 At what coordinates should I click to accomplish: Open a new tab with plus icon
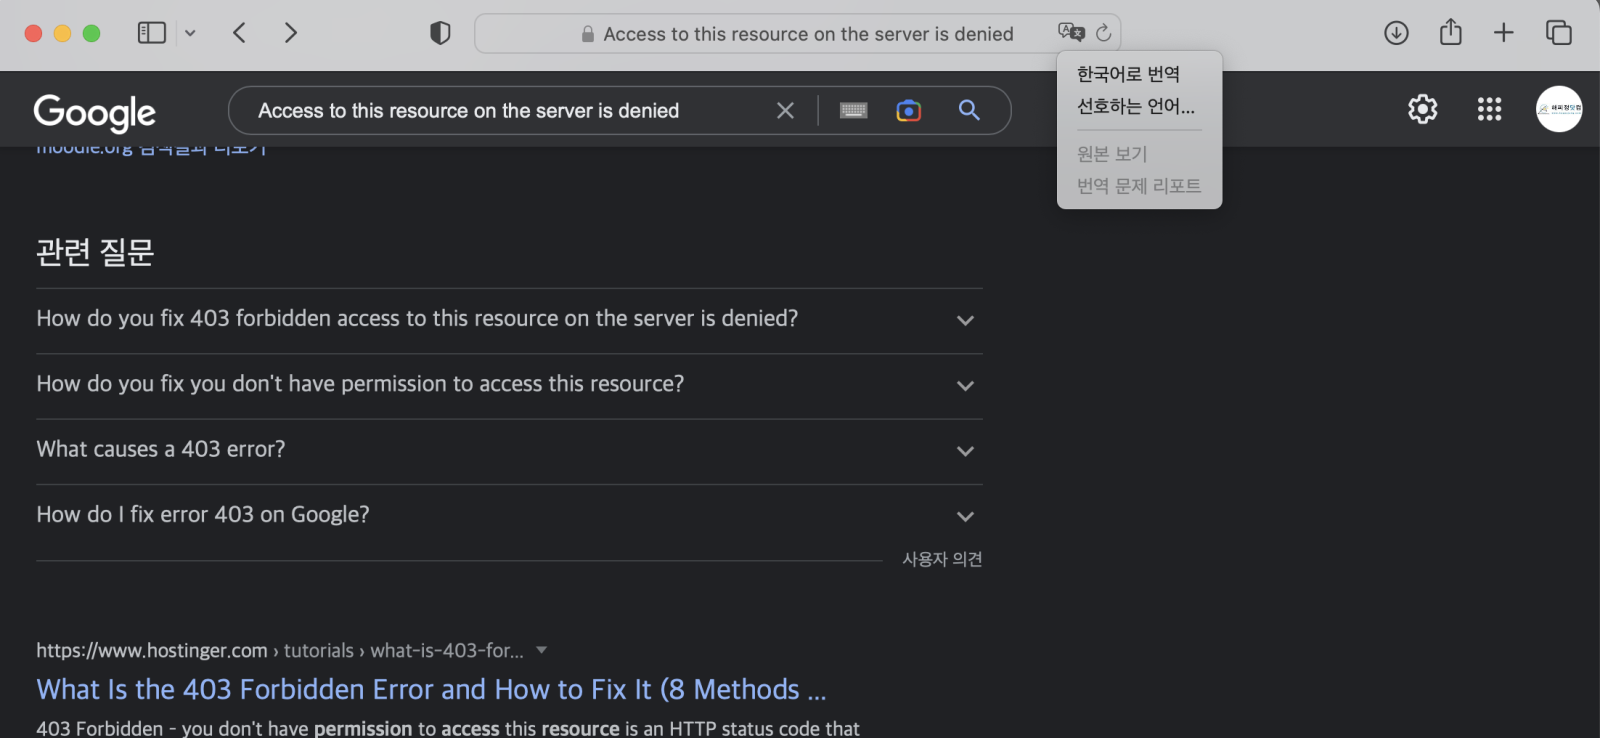(1503, 33)
